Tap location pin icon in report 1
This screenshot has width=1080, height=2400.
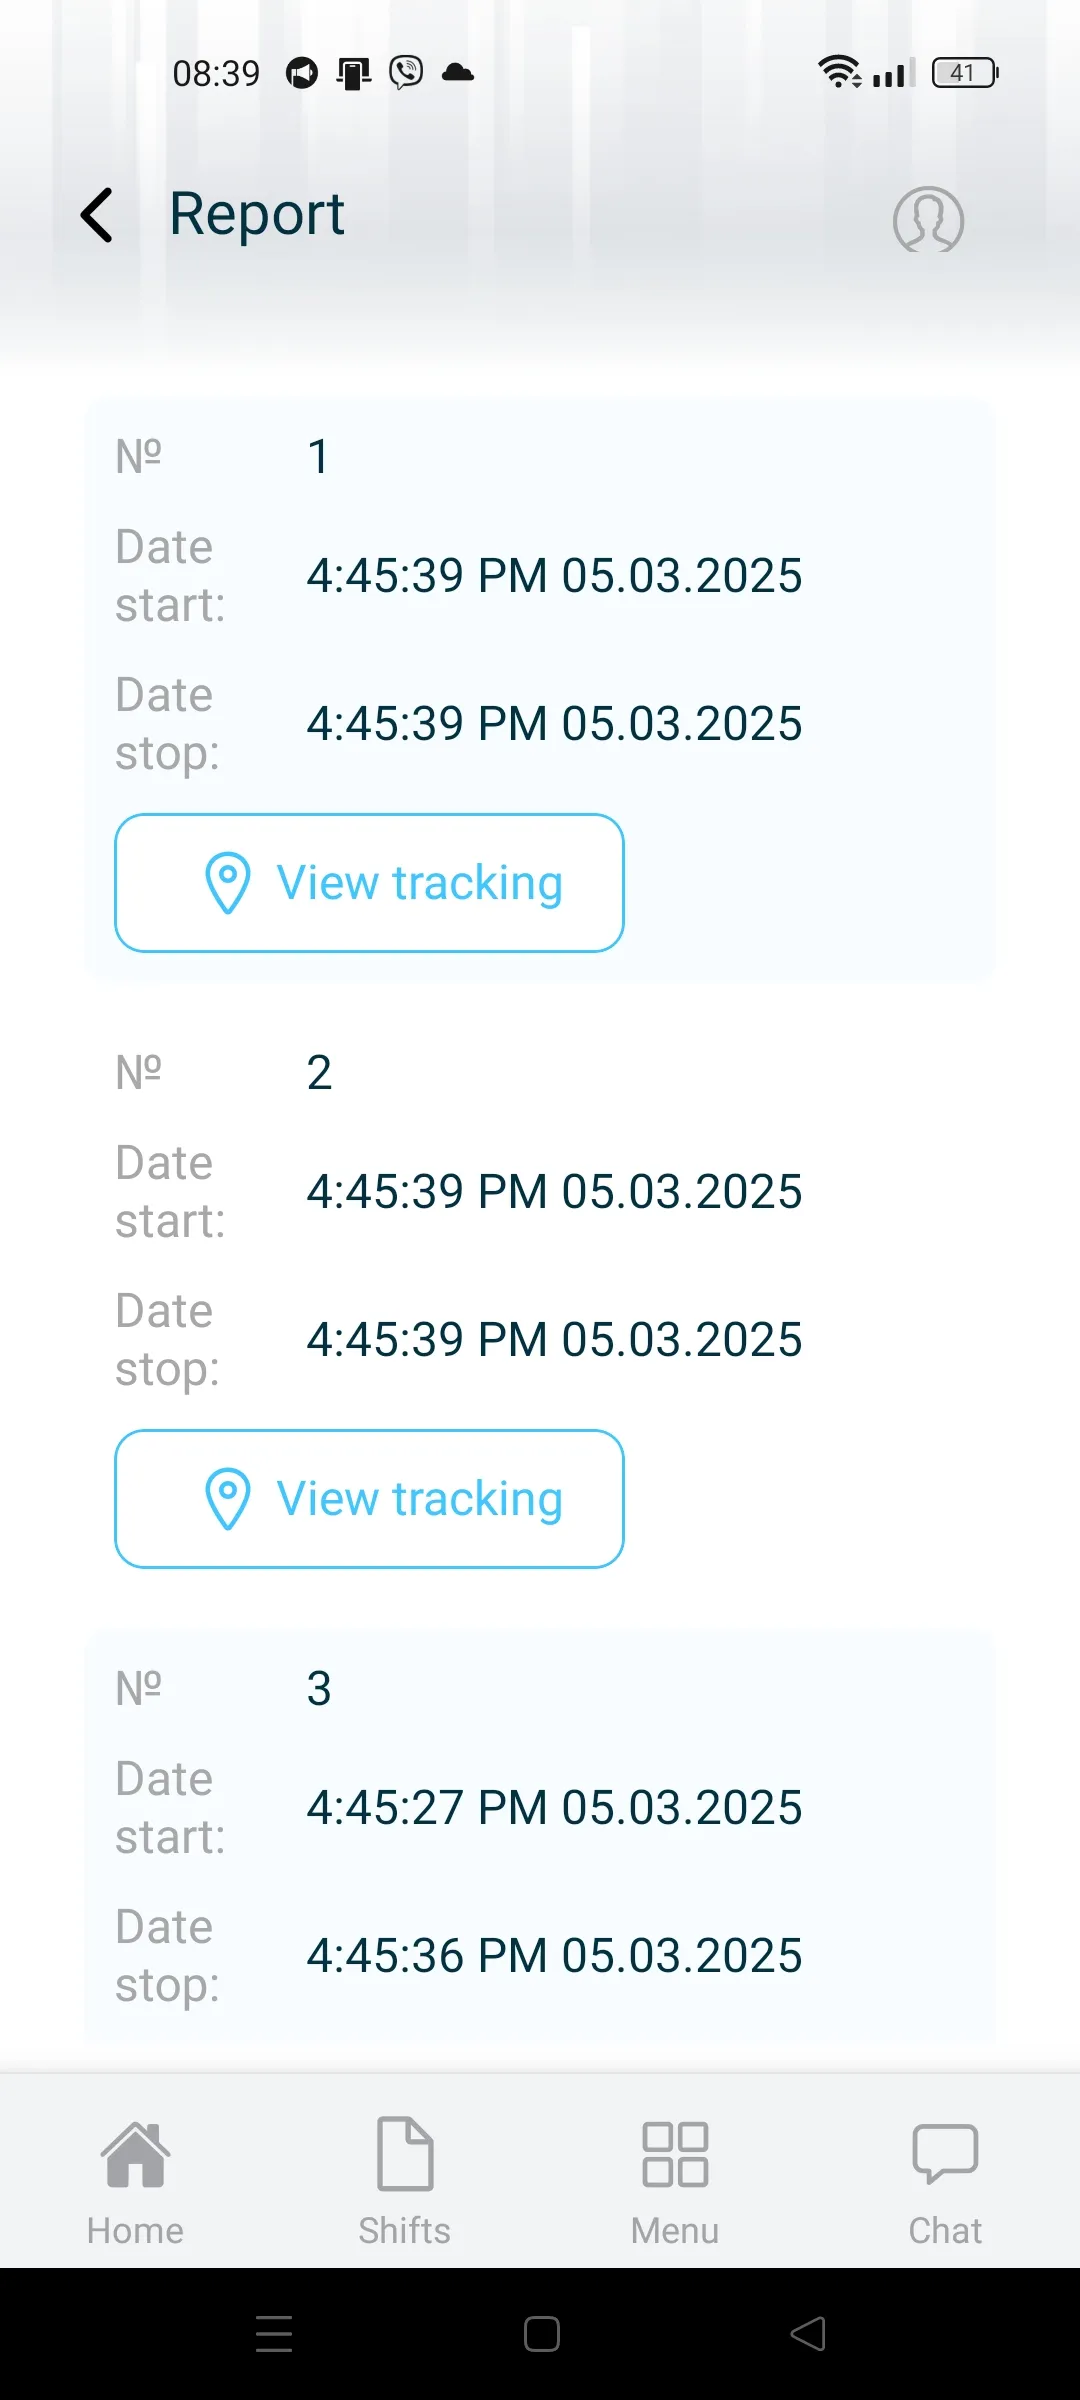[x=228, y=883]
